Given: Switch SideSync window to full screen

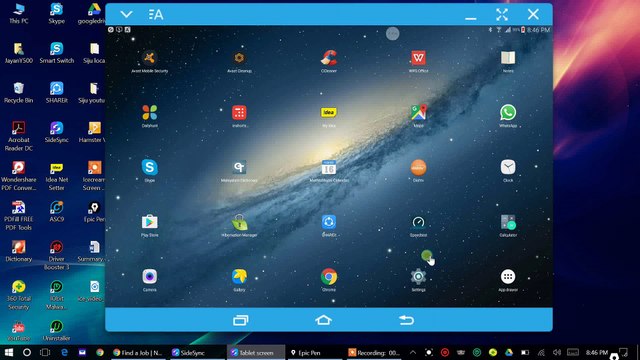Looking at the screenshot, I should click(x=502, y=15).
